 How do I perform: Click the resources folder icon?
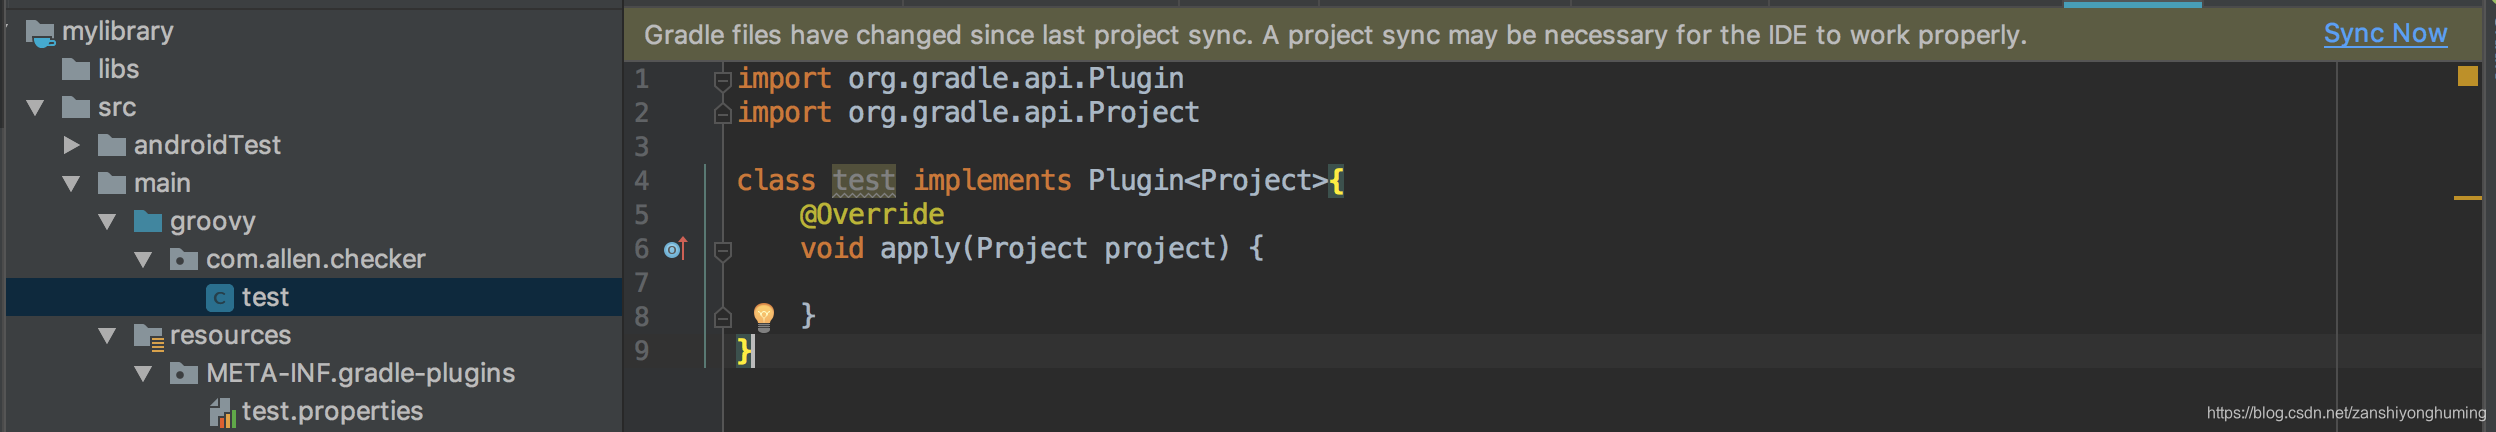pos(149,337)
